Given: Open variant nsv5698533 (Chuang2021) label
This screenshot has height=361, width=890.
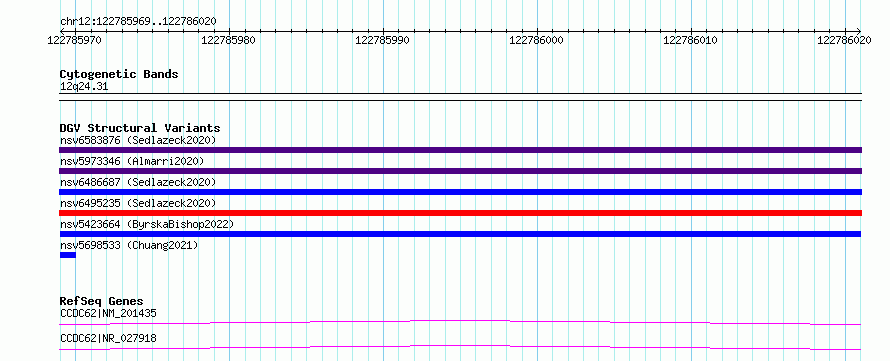Looking at the screenshot, I should [x=129, y=245].
